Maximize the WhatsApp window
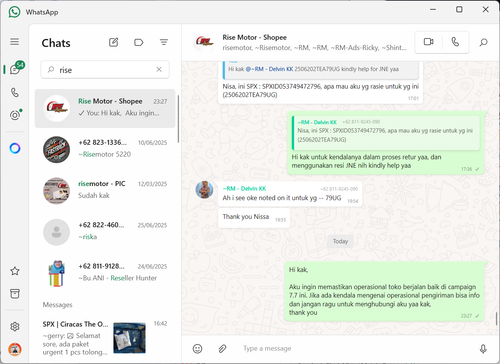 (459, 9)
